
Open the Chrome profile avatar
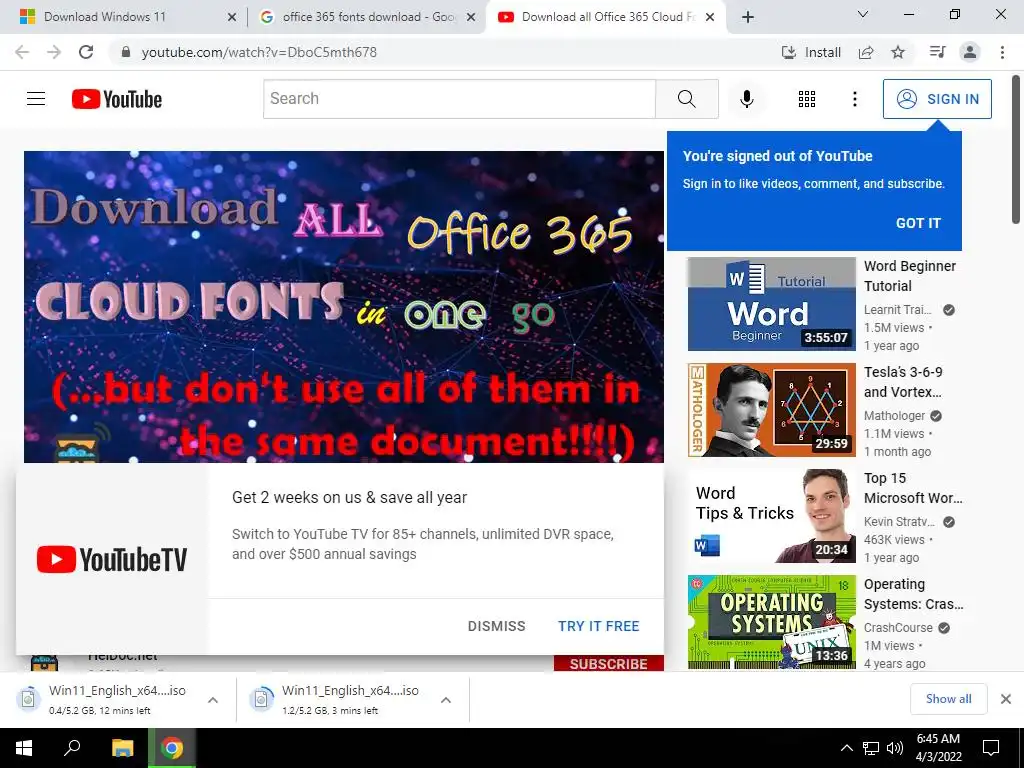point(970,52)
